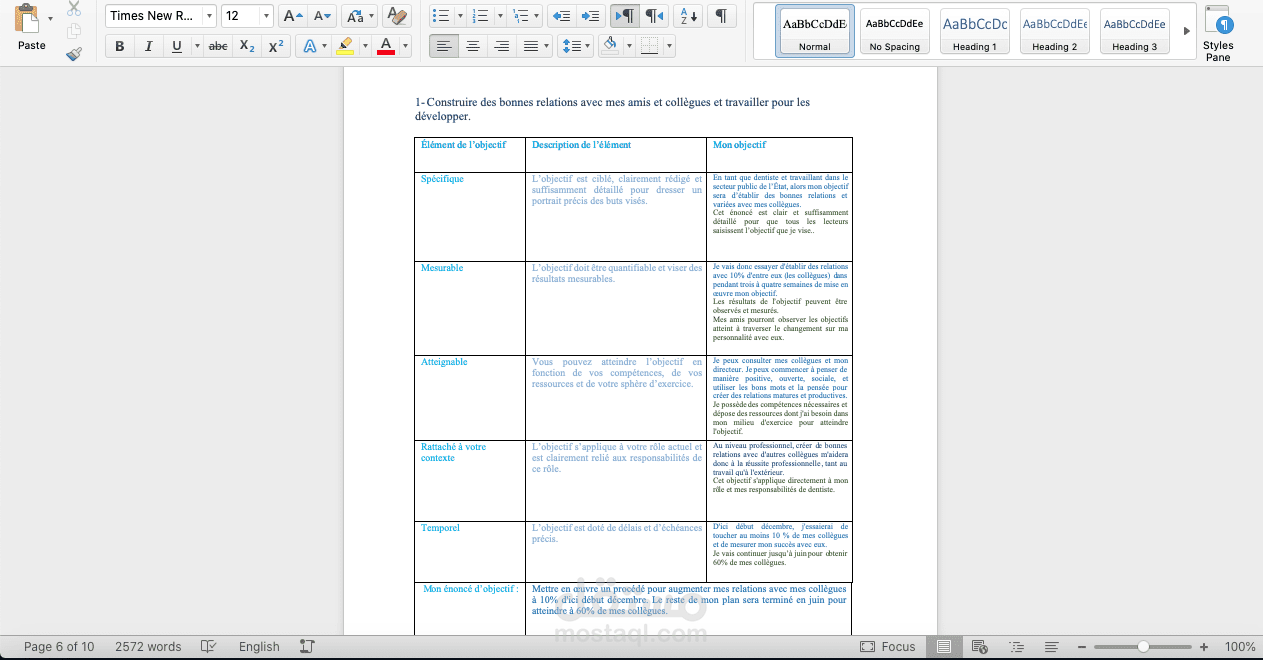Click Page 6 of 10 in status bar
Viewport: 1263px width, 660px height.
[x=59, y=647]
